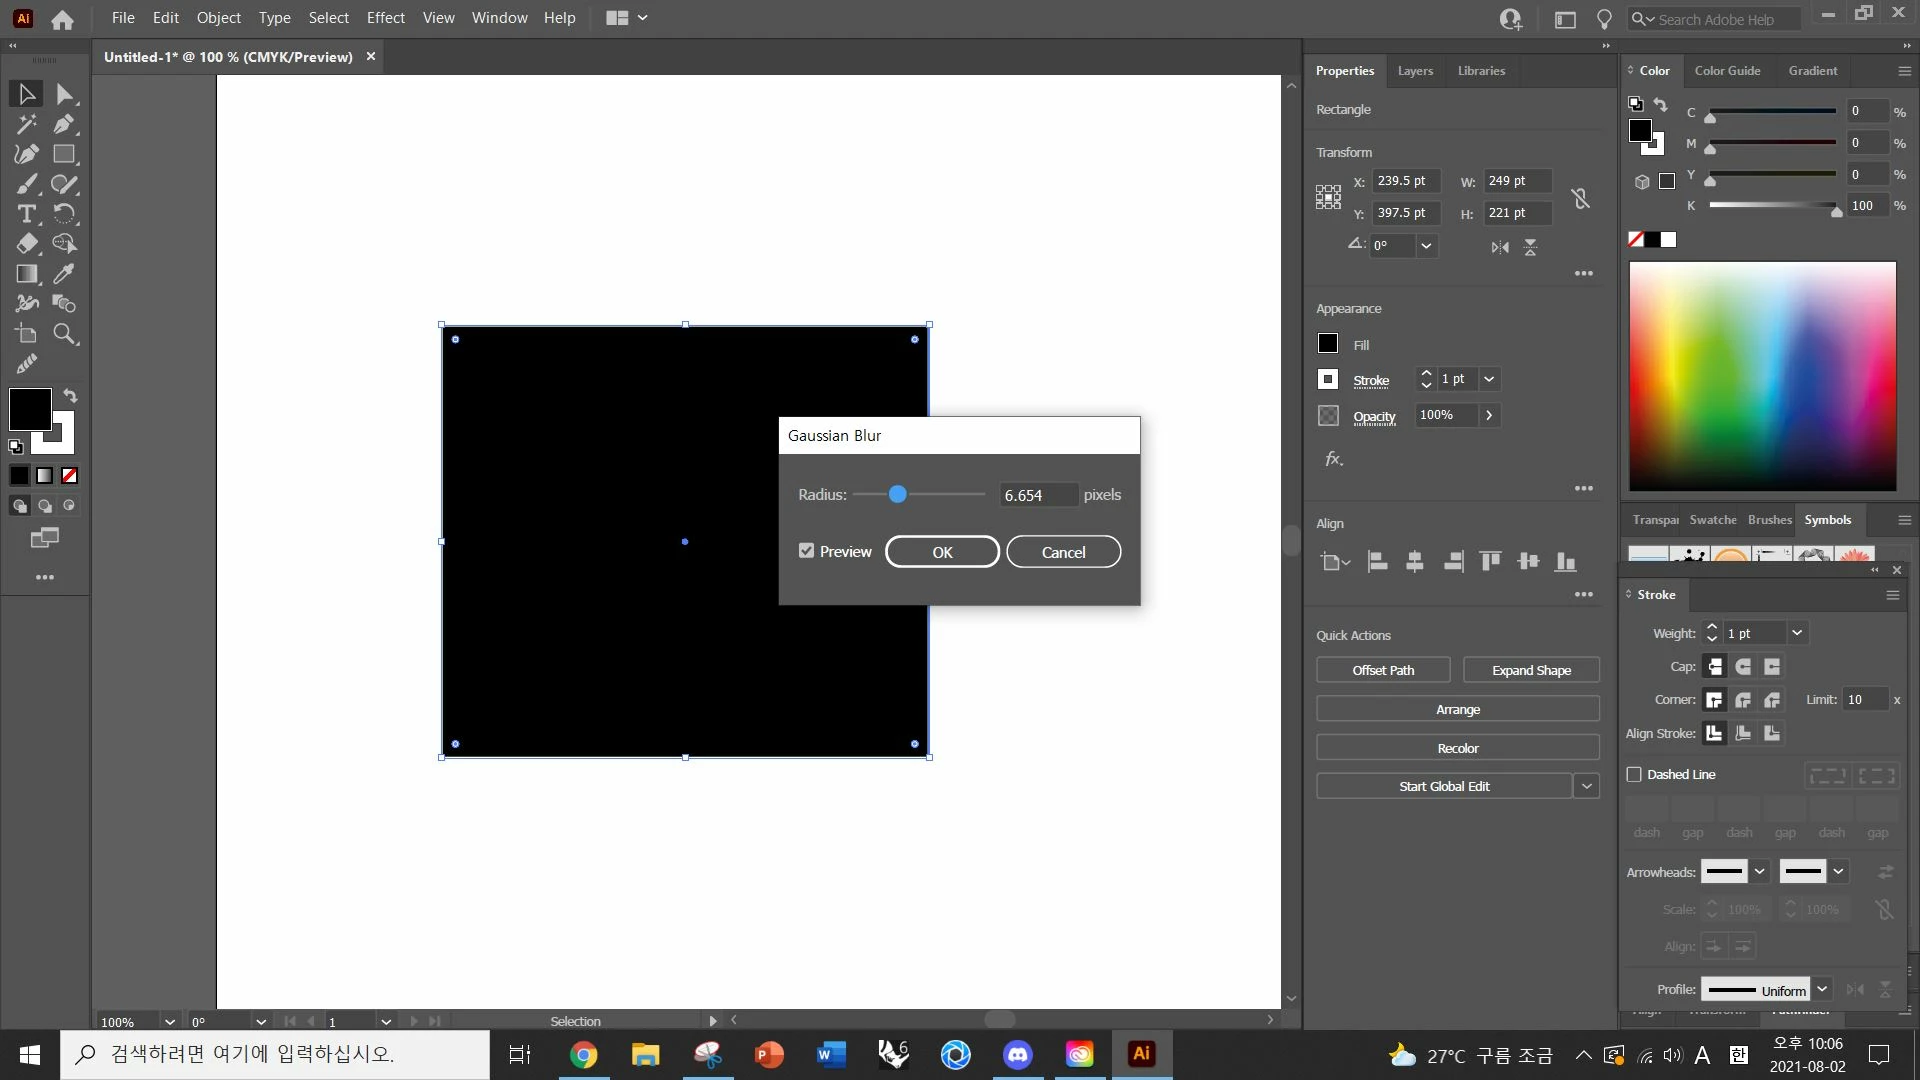
Task: Pick the Eyedropper tool
Action: coord(64,274)
